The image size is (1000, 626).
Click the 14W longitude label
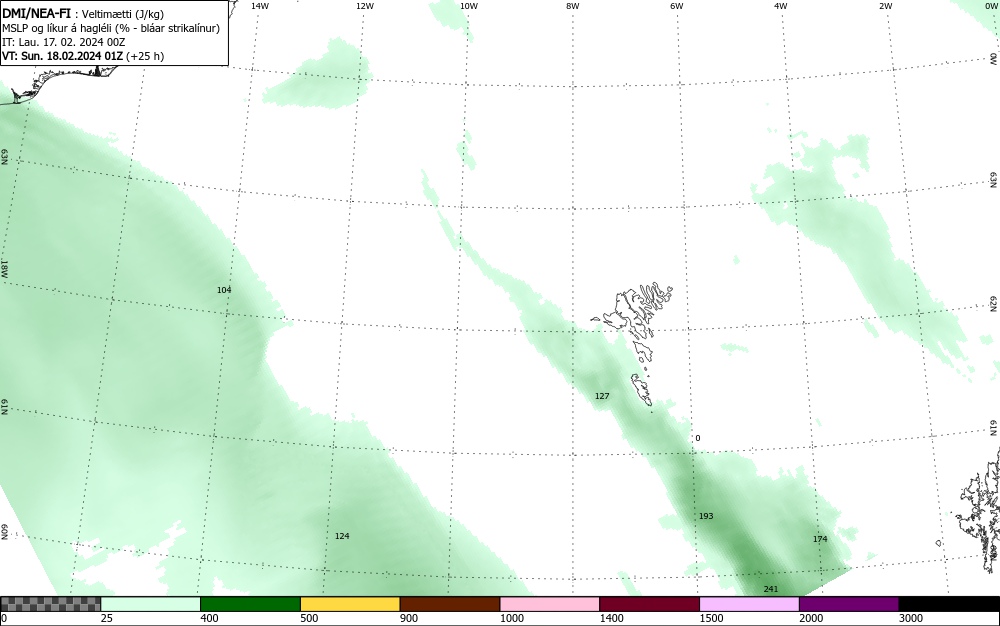pyautogui.click(x=260, y=6)
